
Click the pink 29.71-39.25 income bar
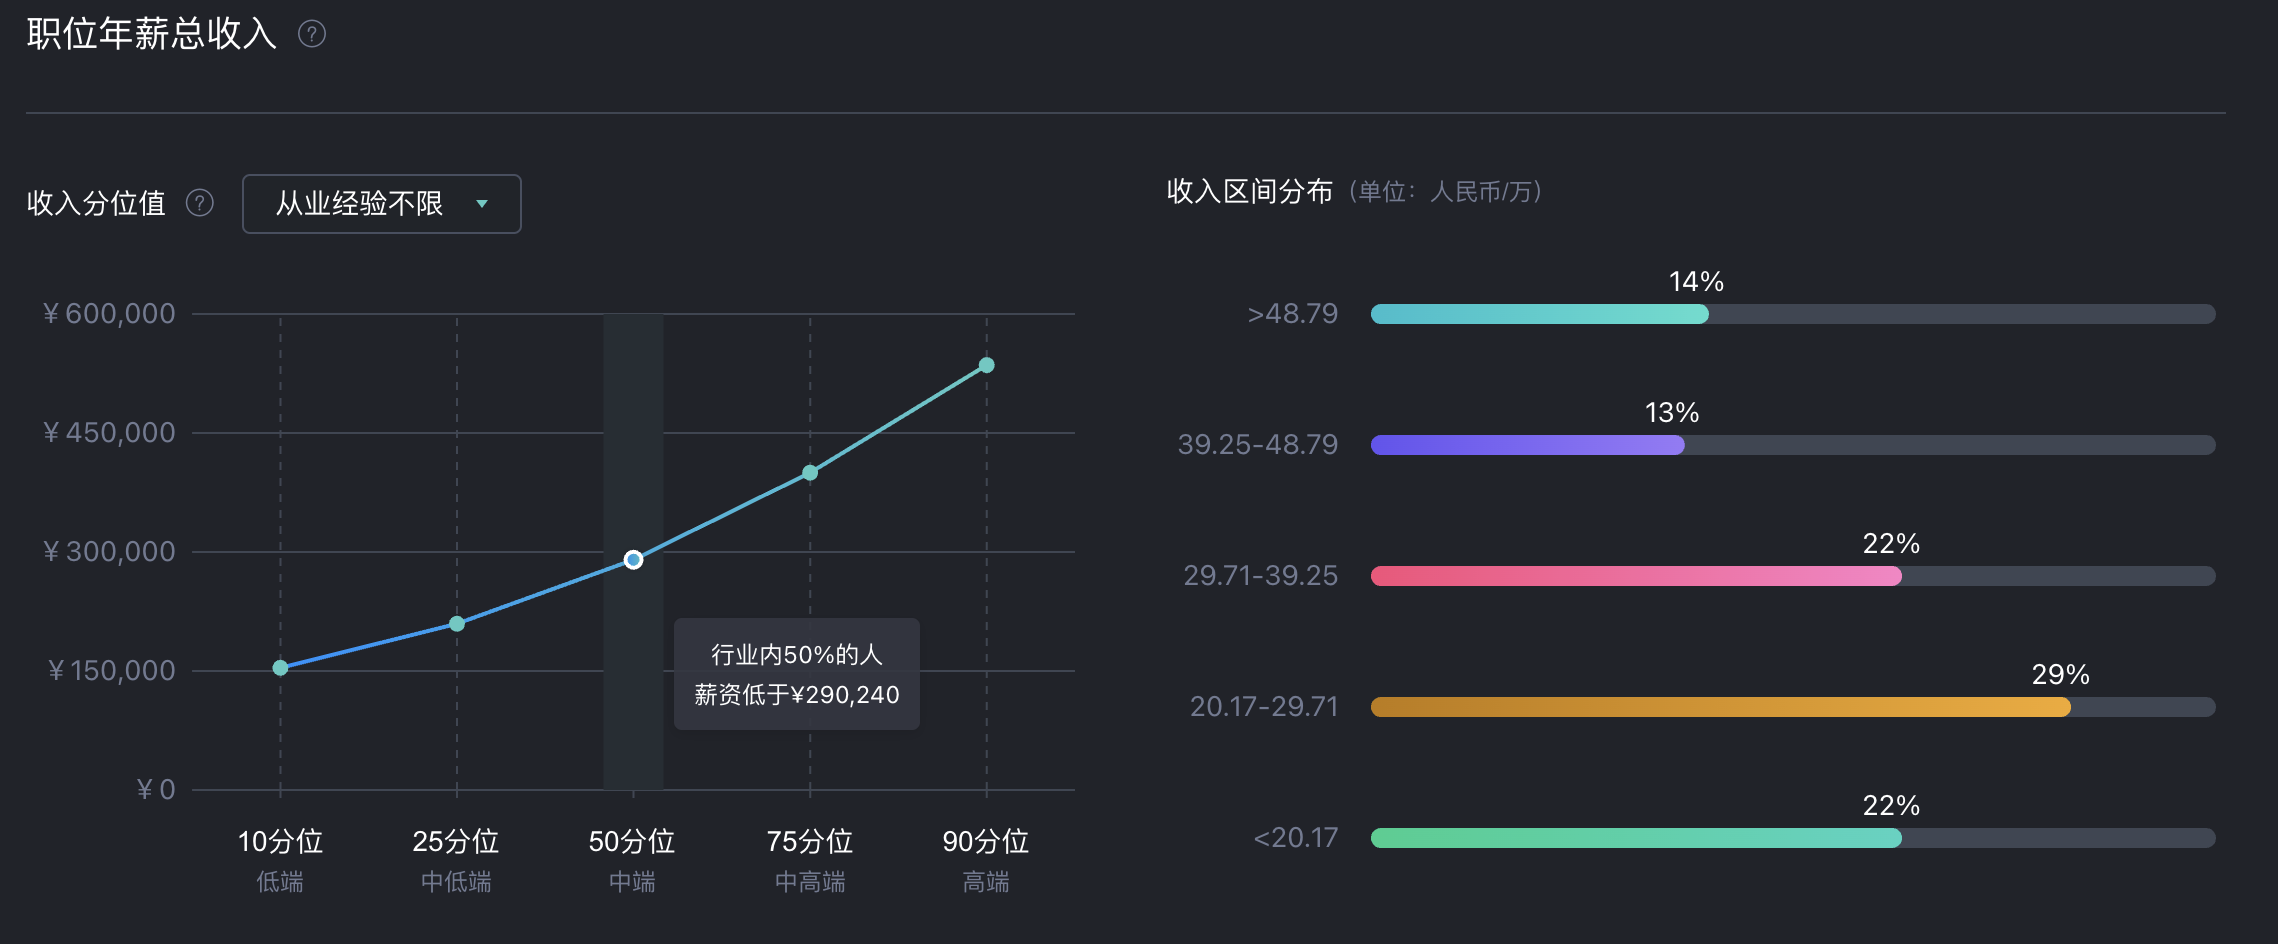coord(1635,576)
